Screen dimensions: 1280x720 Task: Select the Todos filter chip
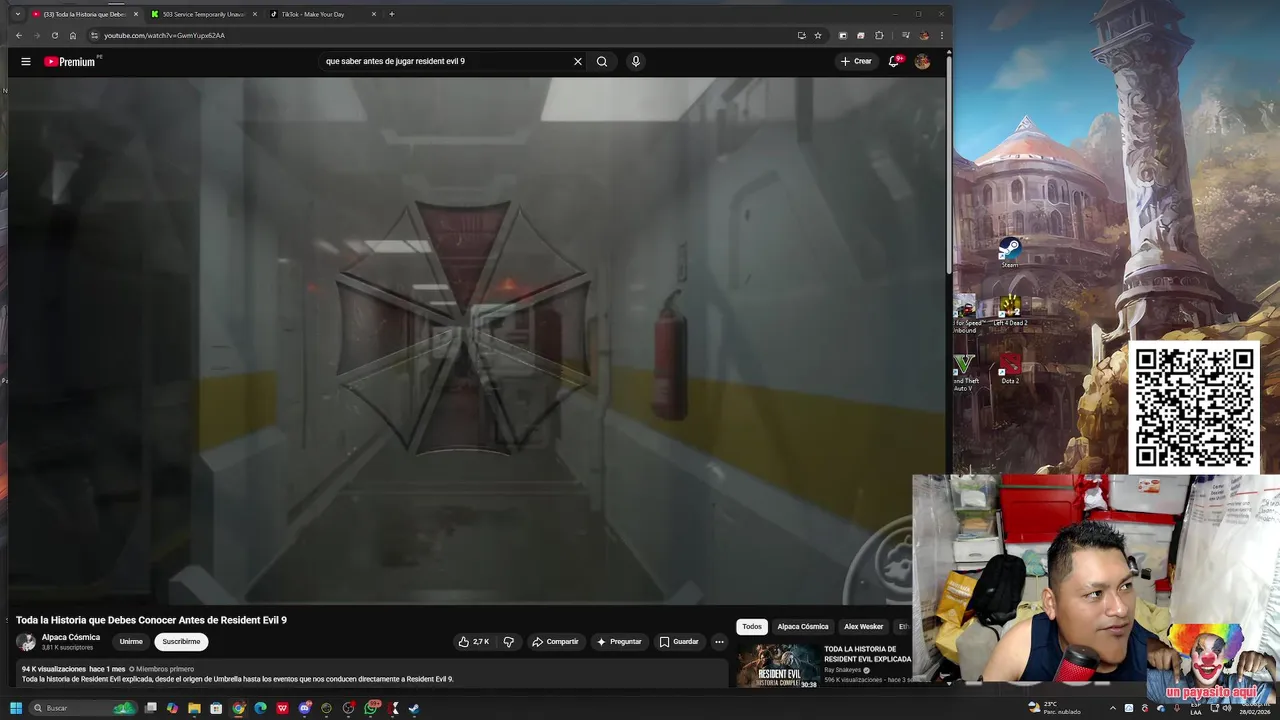(x=752, y=626)
